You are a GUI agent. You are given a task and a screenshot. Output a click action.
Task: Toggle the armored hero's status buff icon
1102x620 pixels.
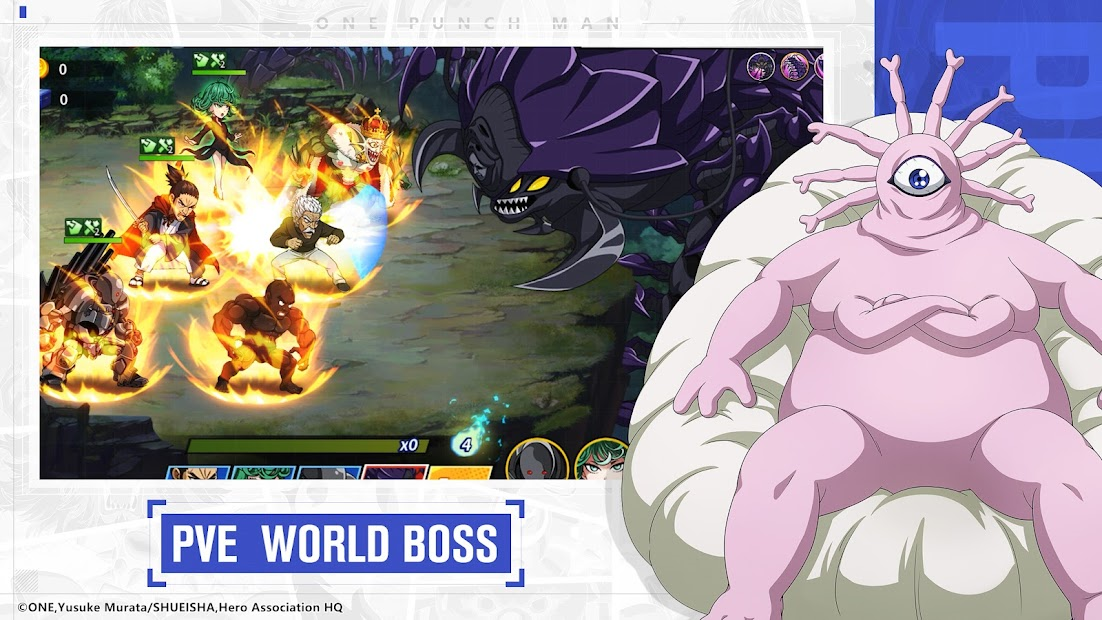[156, 146]
